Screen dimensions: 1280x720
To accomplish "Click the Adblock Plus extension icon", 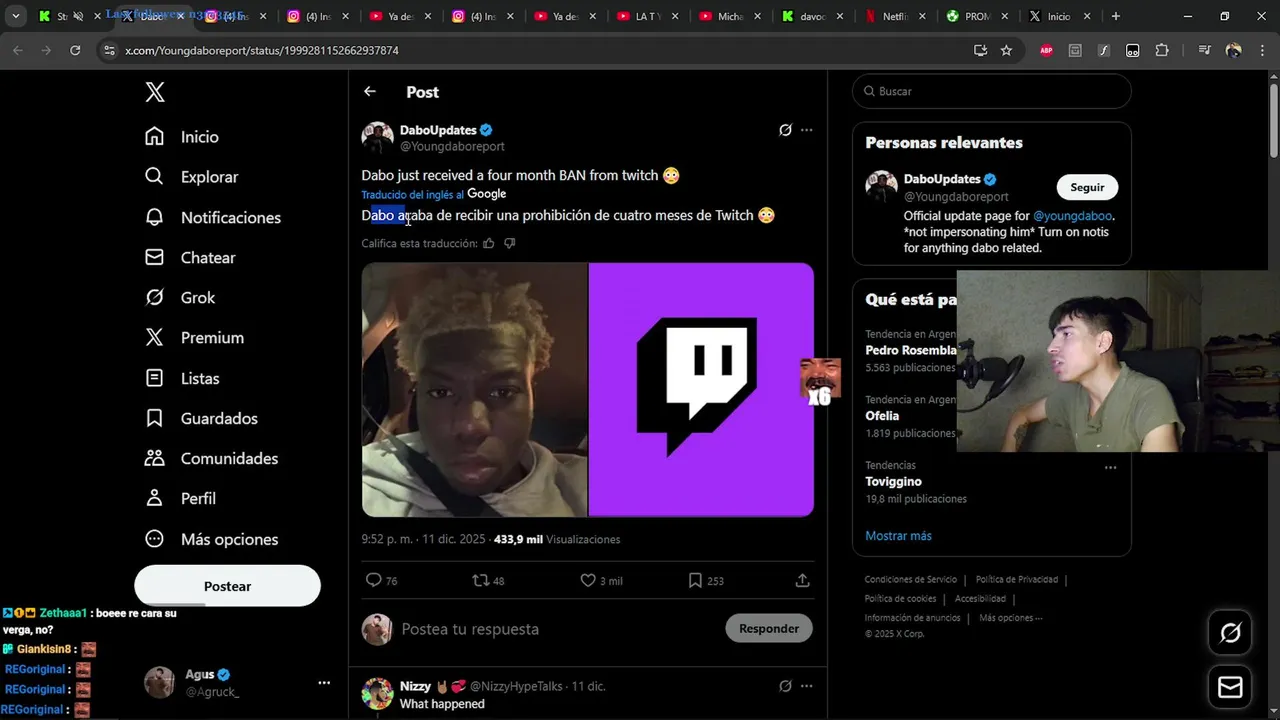I will pos(1046,50).
